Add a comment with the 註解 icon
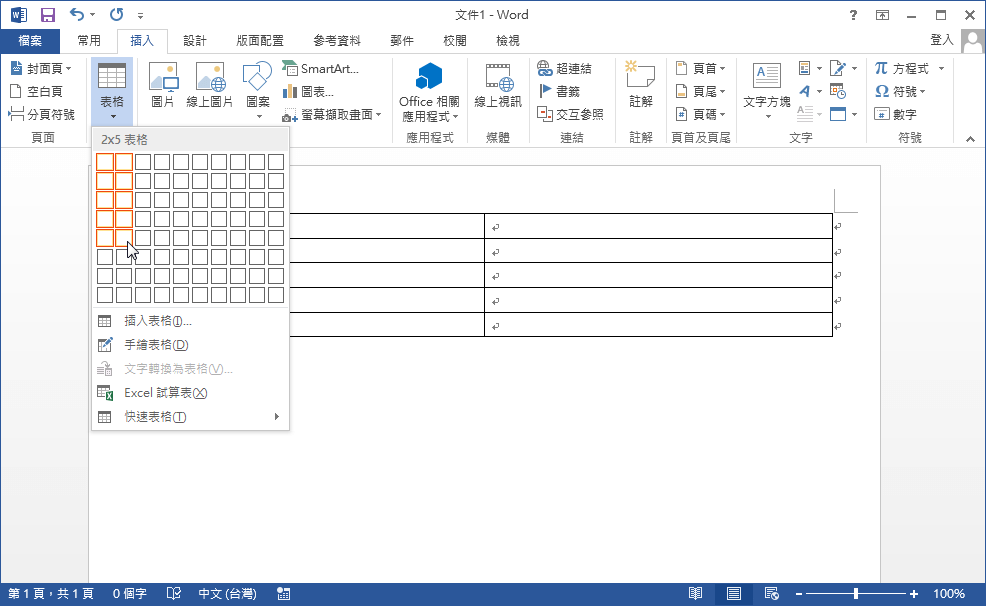The height and width of the screenshot is (606, 986). click(x=639, y=85)
